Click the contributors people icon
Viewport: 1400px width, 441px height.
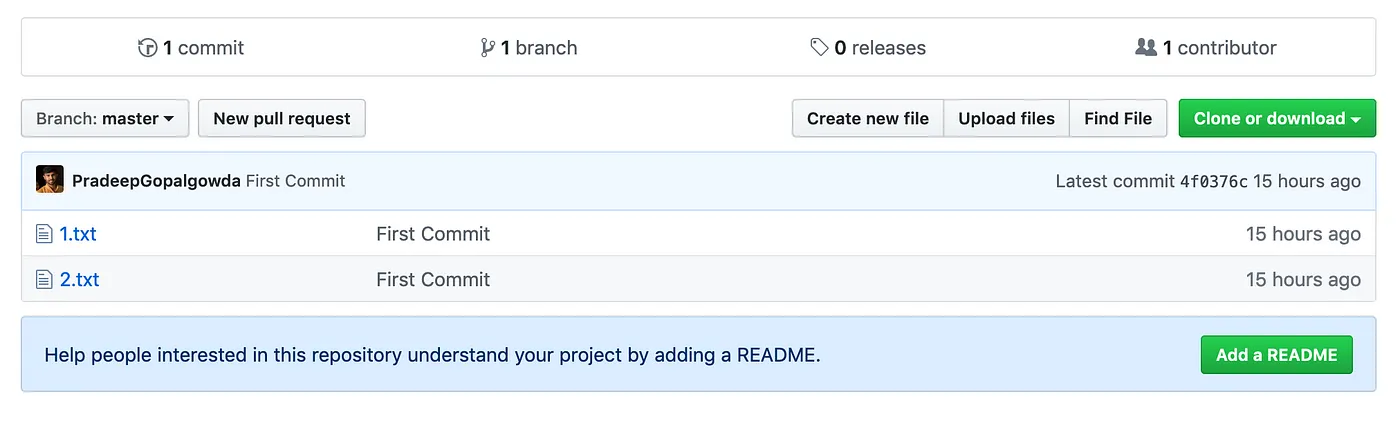(1146, 48)
